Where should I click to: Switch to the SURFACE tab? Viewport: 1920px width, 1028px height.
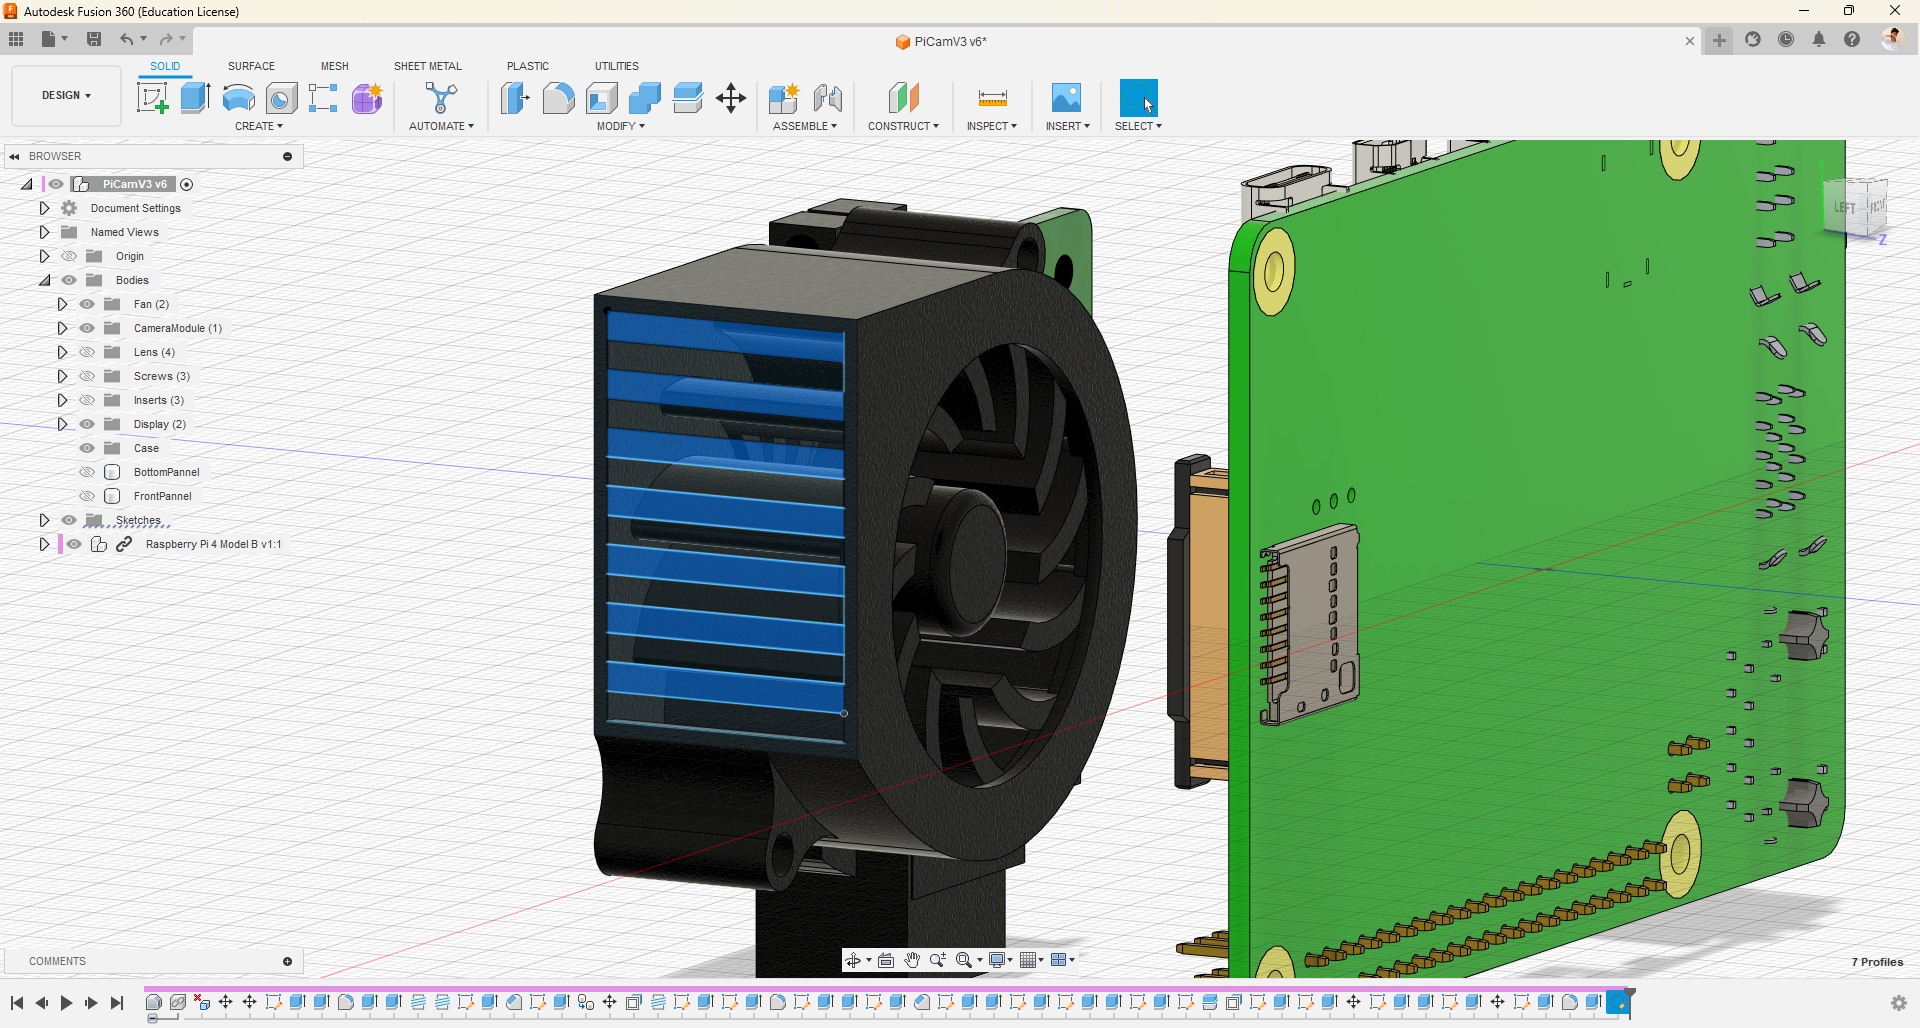[251, 66]
